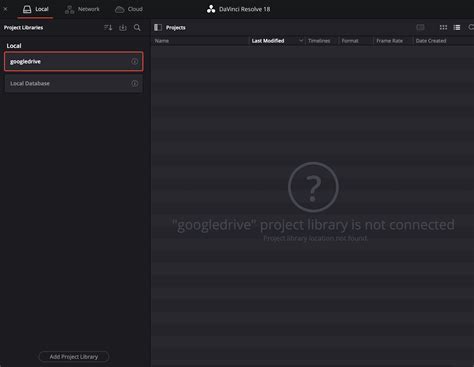Sort projects by the Name column
This screenshot has height=367, width=474.
162,41
